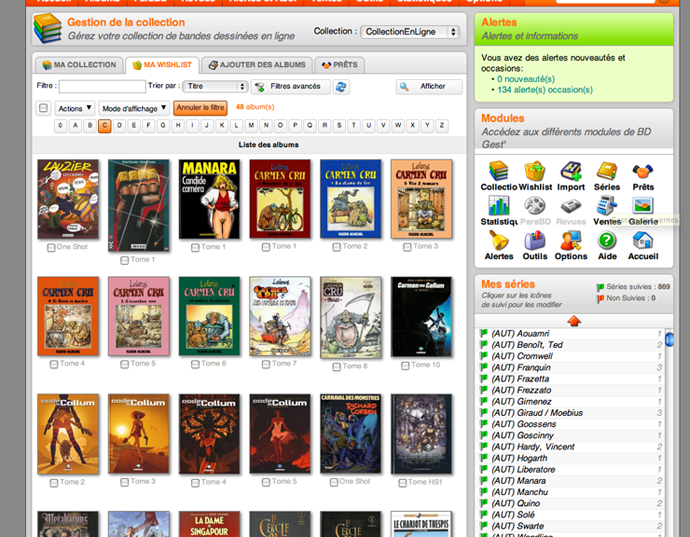Open the Aide question-mark icon
690x537 pixels.
point(607,240)
